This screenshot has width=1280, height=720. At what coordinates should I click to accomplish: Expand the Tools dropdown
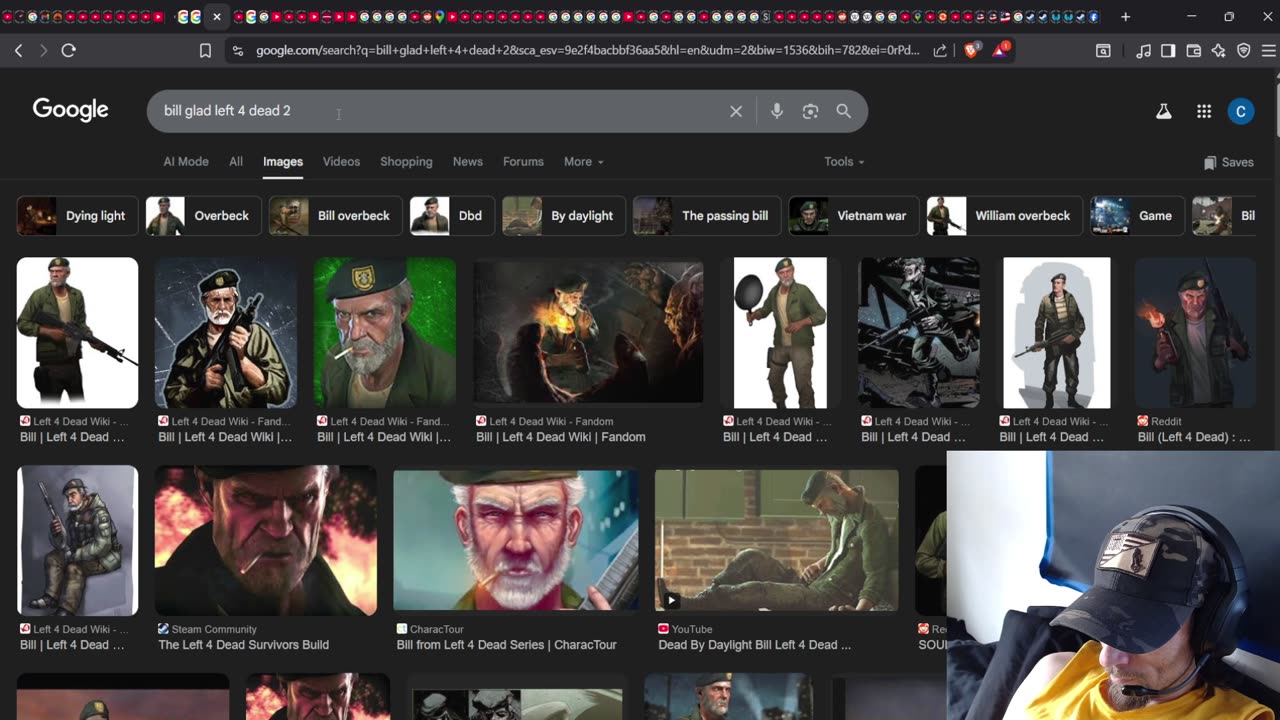pyautogui.click(x=844, y=162)
